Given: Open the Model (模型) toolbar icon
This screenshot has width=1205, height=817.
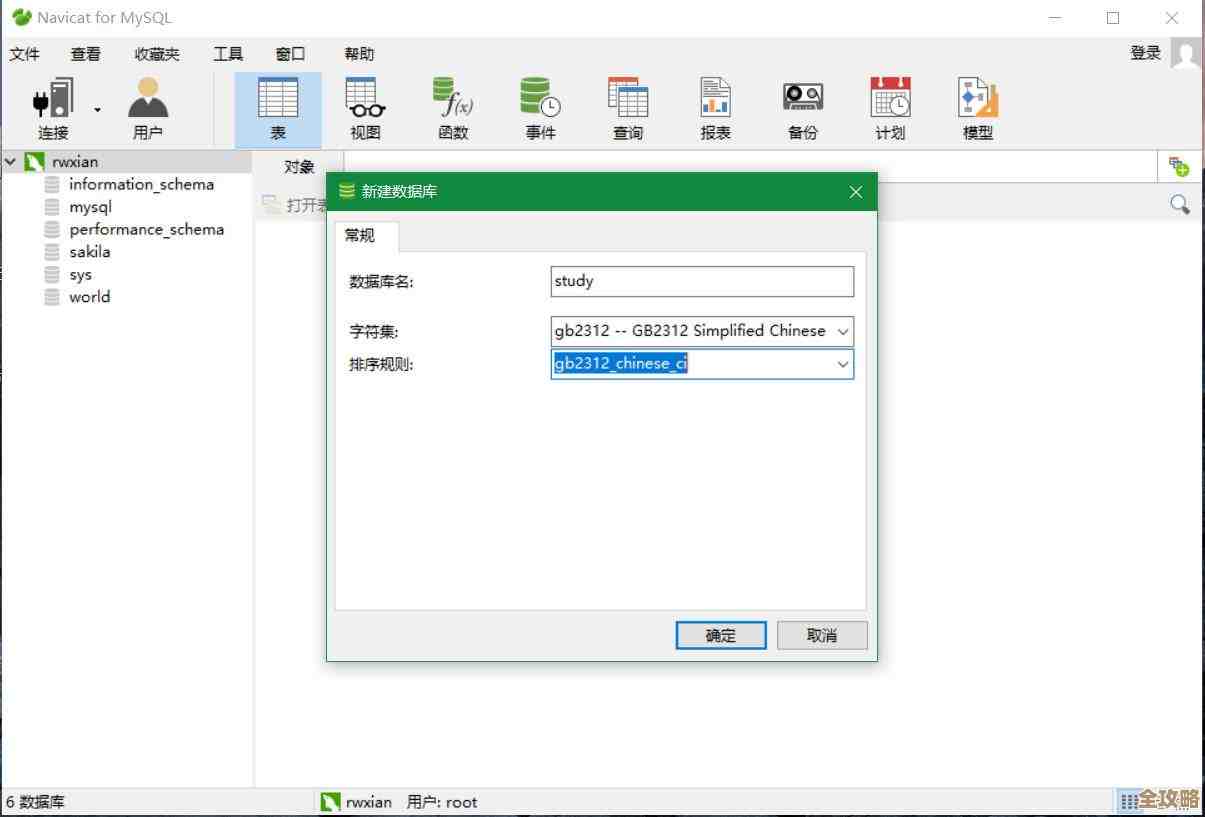Looking at the screenshot, I should pos(978,110).
